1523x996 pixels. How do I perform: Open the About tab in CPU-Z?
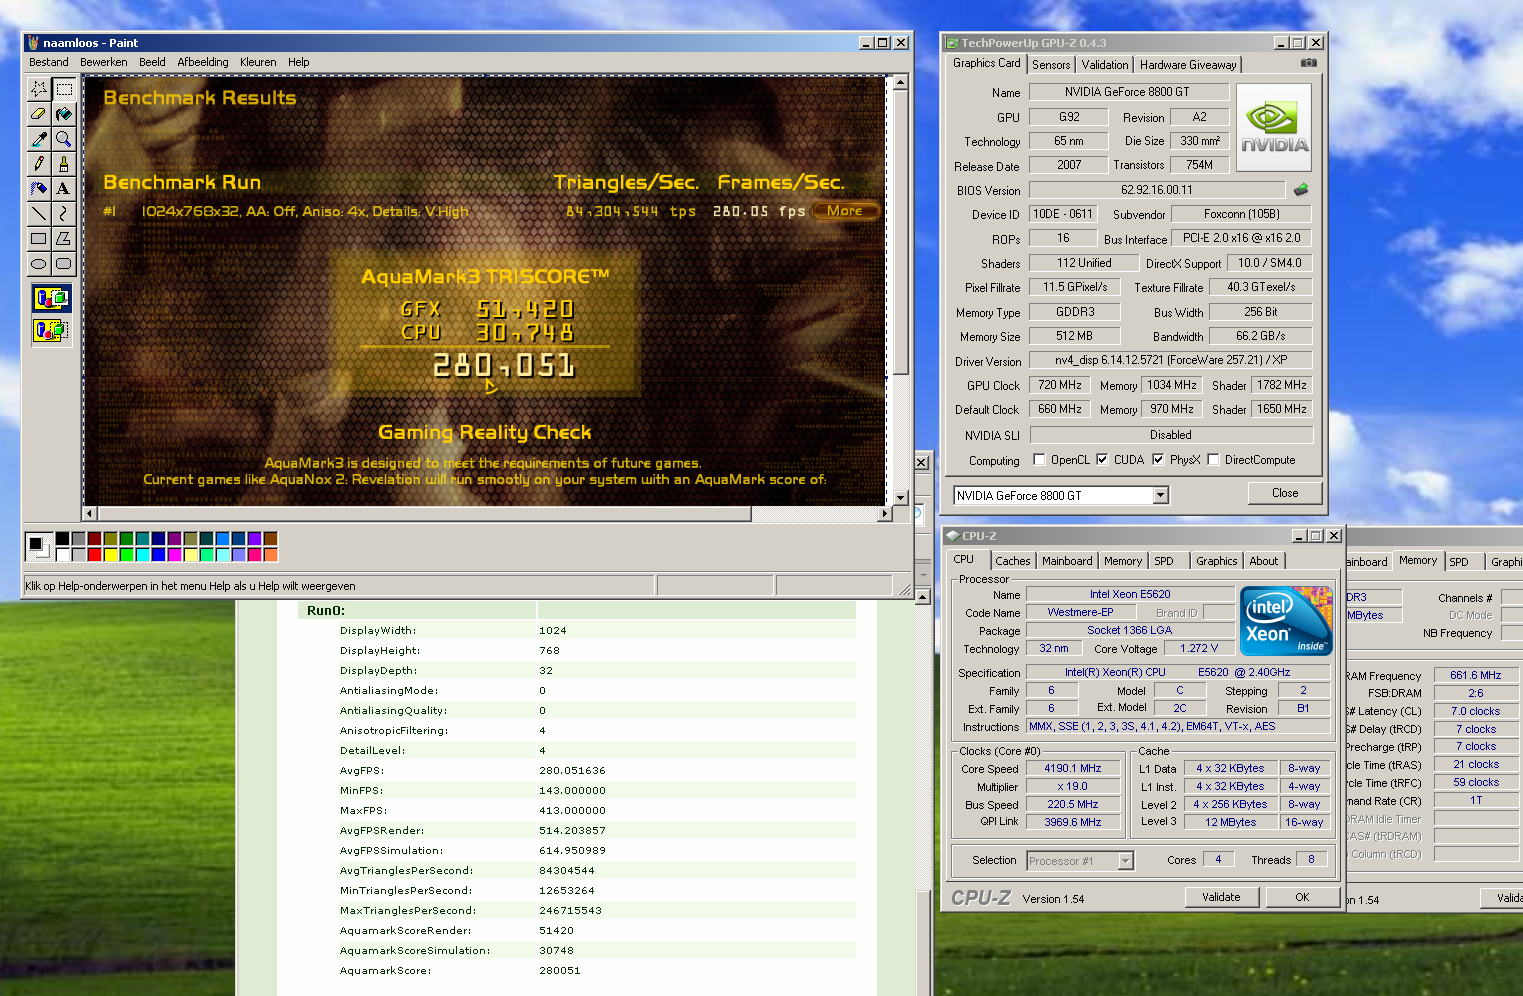click(1263, 561)
